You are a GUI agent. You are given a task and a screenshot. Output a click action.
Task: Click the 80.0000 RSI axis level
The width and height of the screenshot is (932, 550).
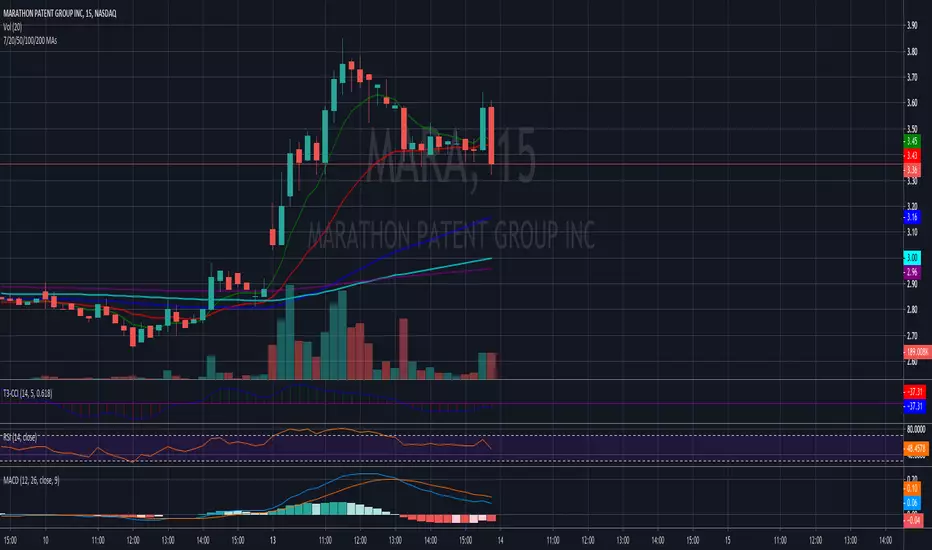pyautogui.click(x=915, y=429)
